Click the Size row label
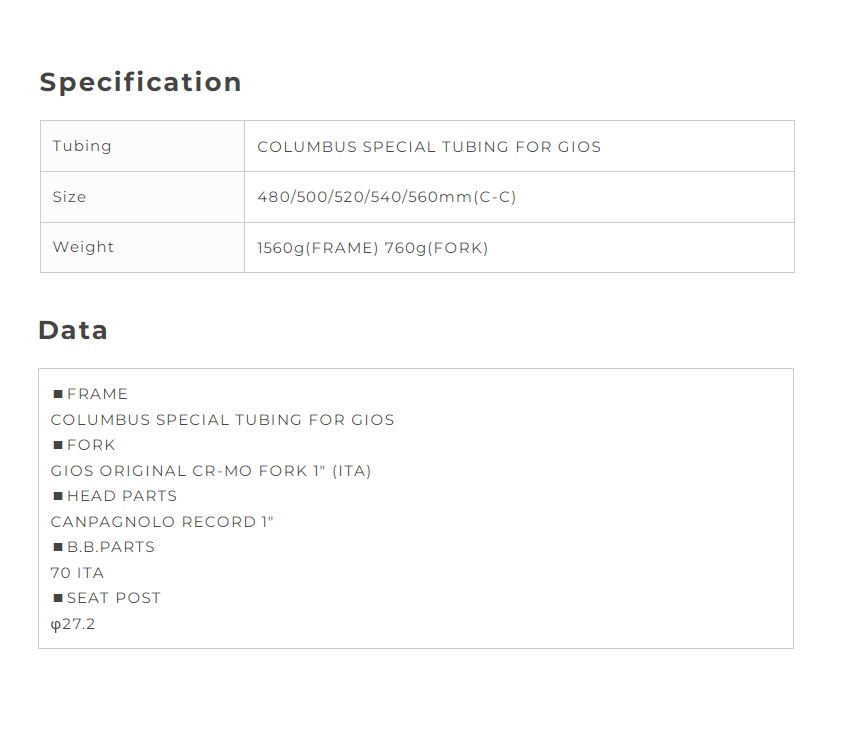Viewport: 863px width, 733px height. [x=69, y=197]
